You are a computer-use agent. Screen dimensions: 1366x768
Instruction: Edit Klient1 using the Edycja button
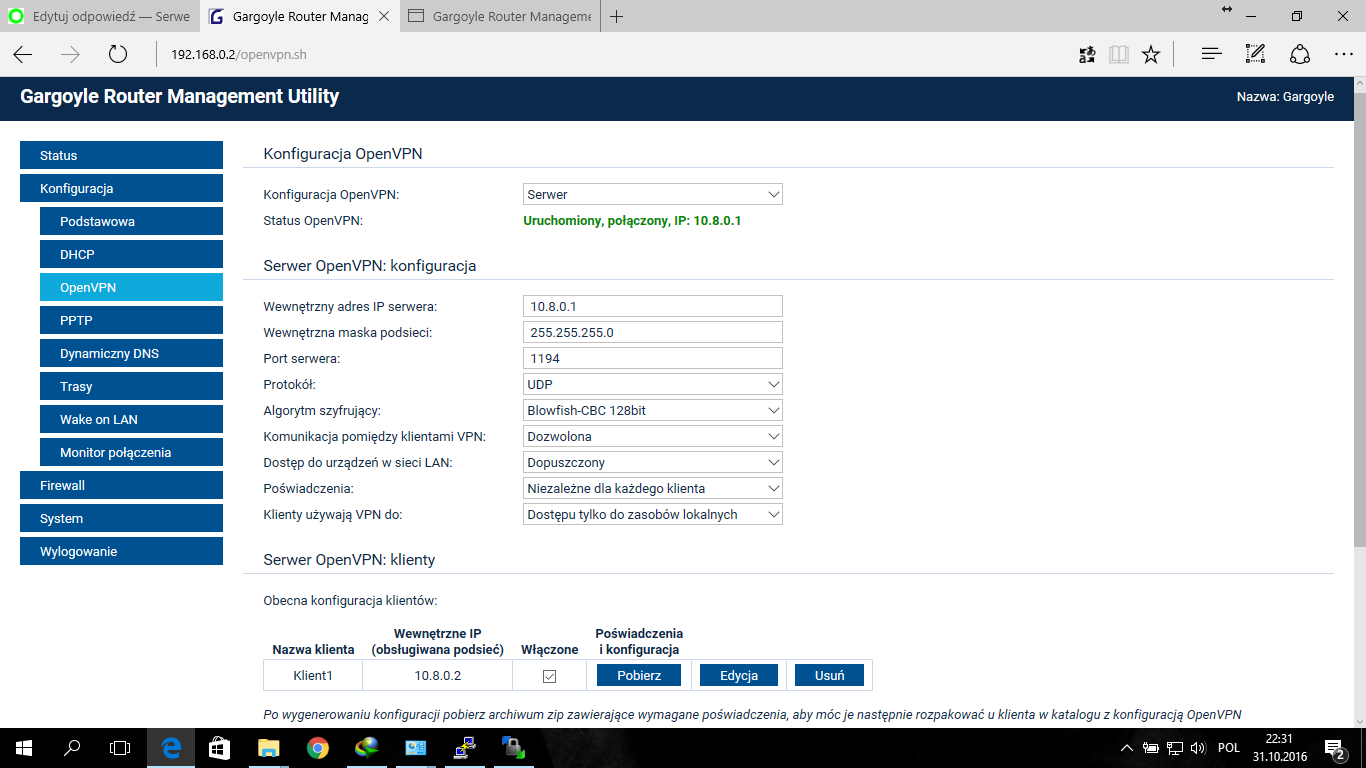pos(738,675)
